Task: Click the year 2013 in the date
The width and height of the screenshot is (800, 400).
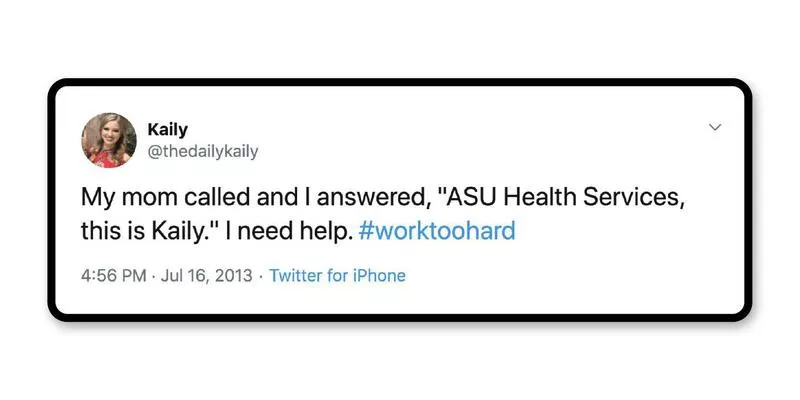Action: tap(233, 275)
